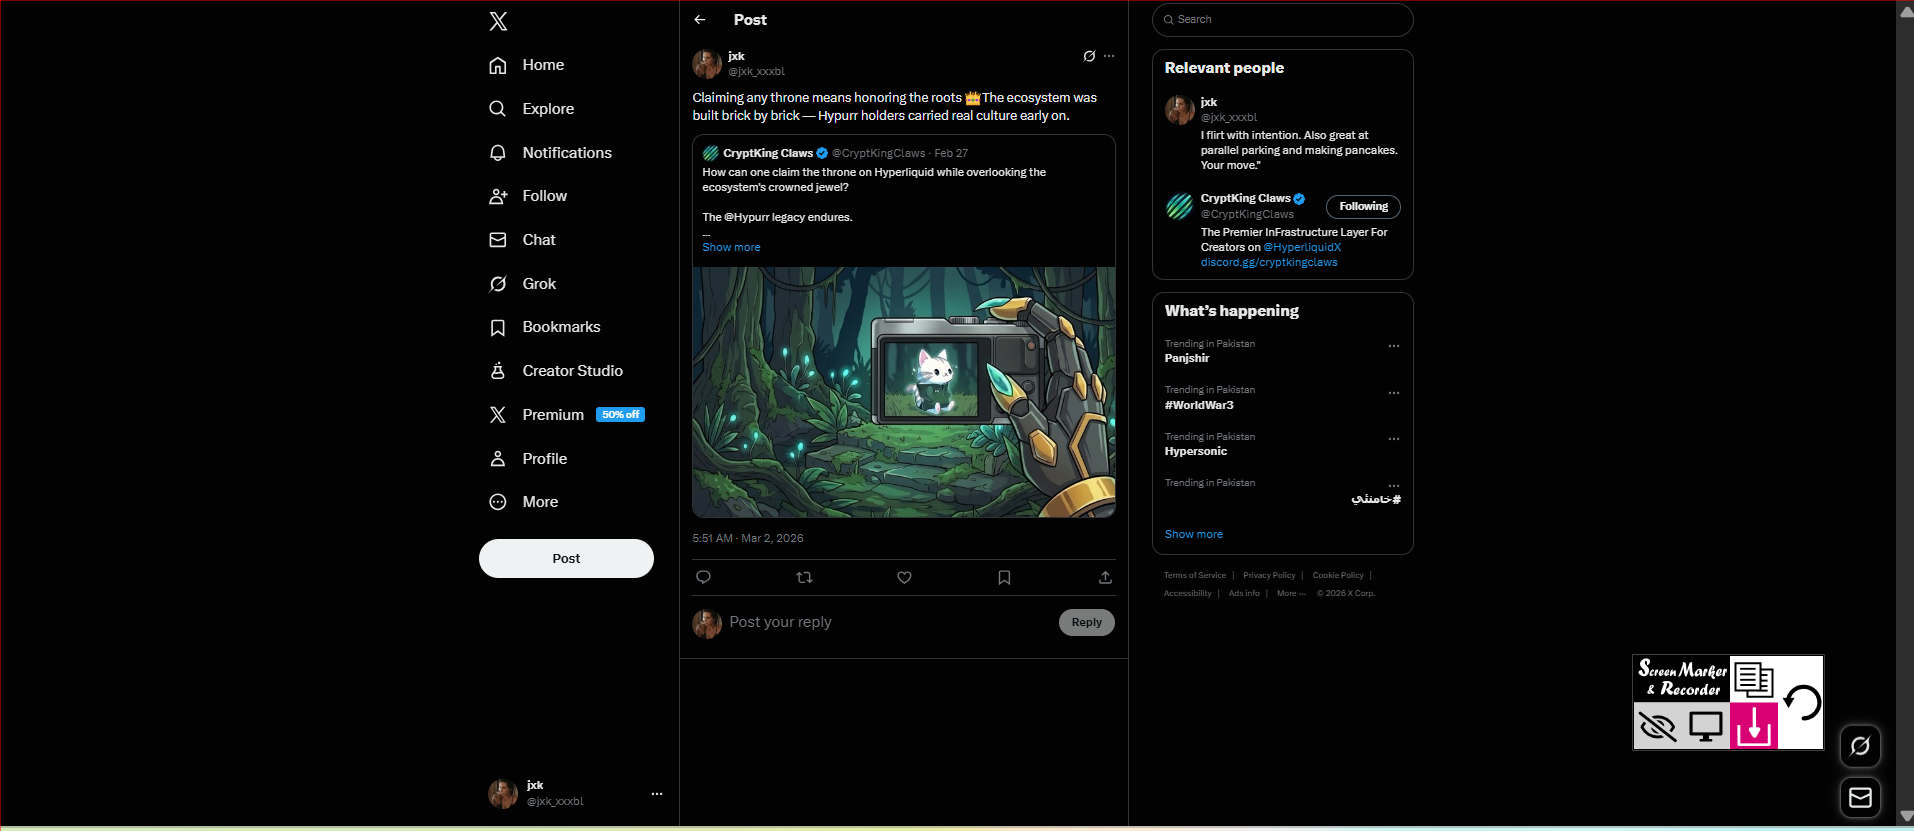Open post's three-dot more menu
The image size is (1914, 831).
coord(1109,56)
